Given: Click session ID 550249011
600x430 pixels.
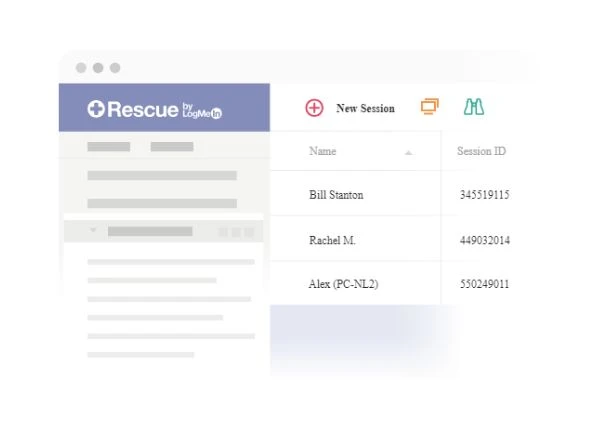Looking at the screenshot, I should pyautogui.click(x=483, y=284).
